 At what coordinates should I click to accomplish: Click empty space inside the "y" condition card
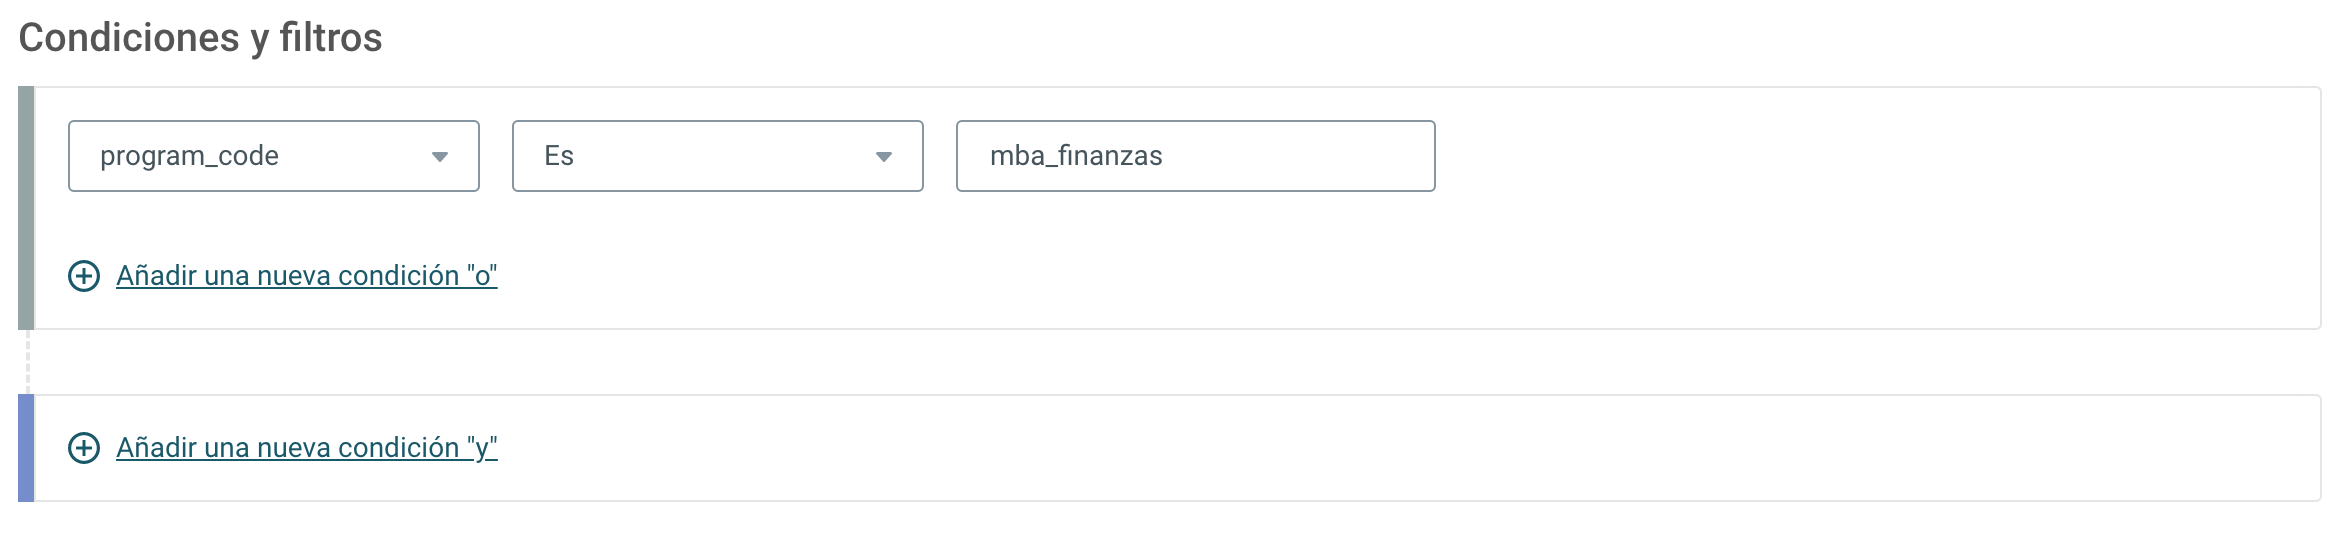tap(1400, 448)
